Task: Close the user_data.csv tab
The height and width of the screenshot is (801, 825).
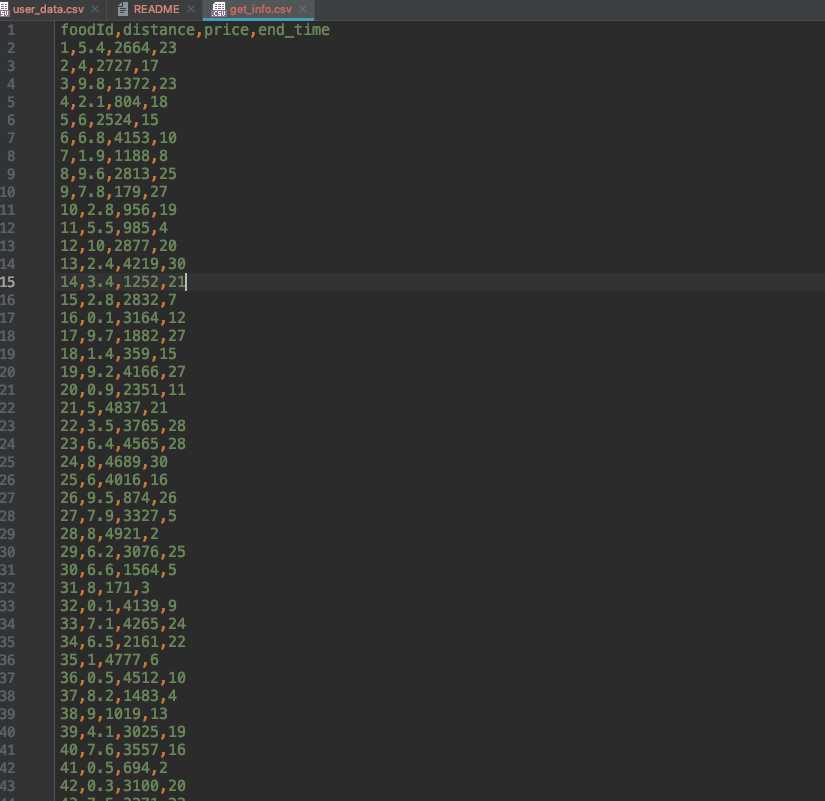Action: (95, 9)
